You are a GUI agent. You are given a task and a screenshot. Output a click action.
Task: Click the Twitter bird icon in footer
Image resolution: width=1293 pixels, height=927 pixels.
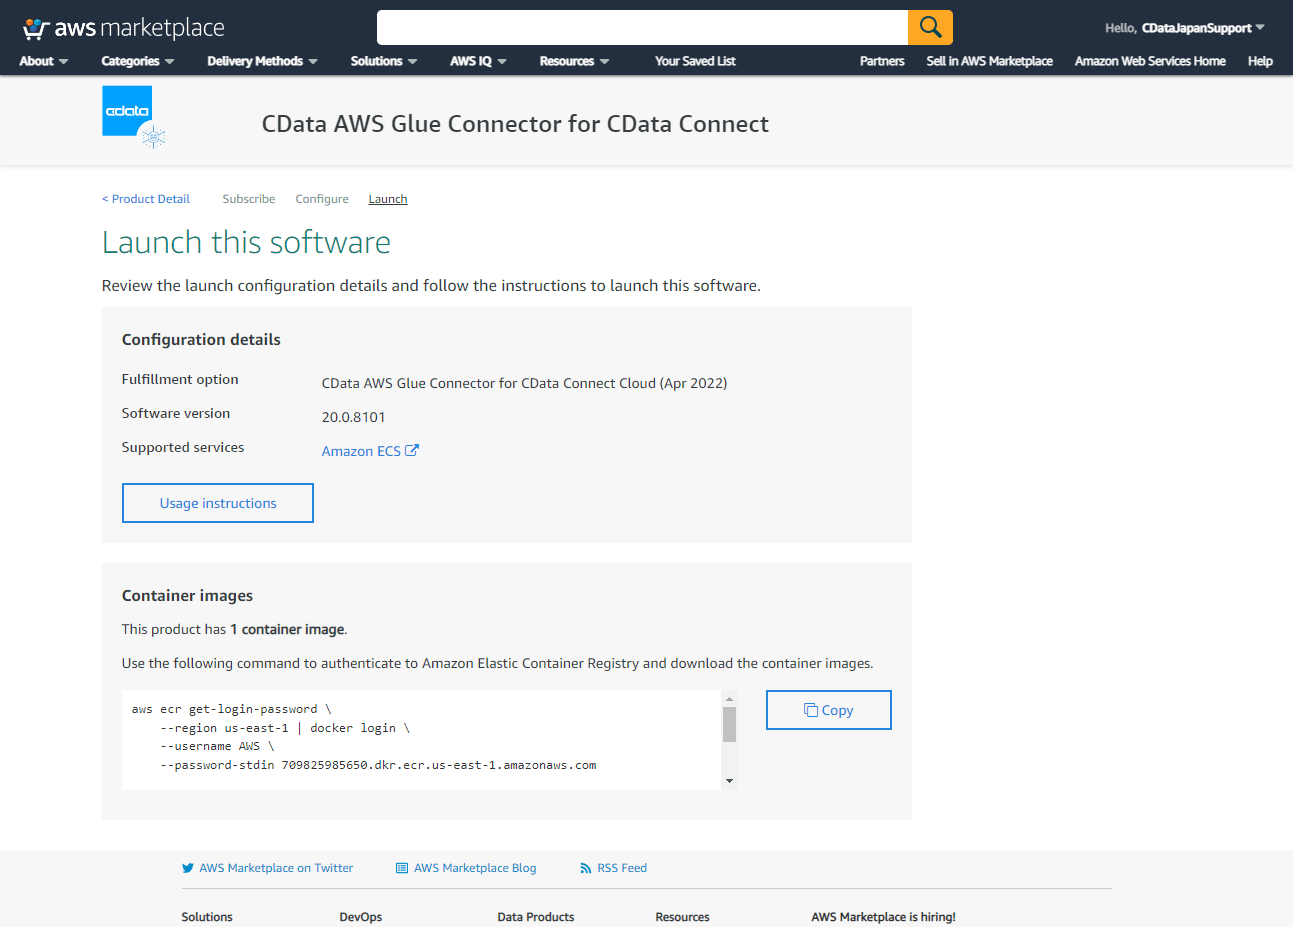pyautogui.click(x=188, y=868)
